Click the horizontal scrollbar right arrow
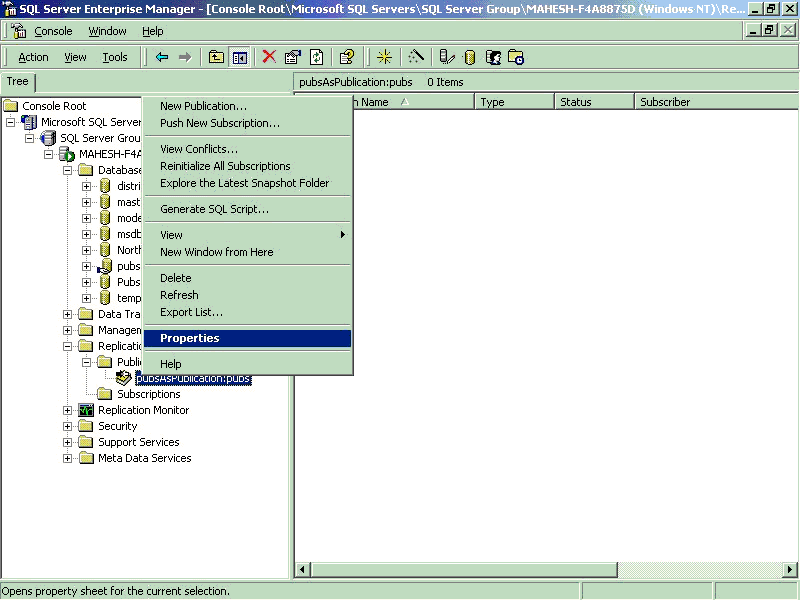The width and height of the screenshot is (800, 600). (790, 569)
